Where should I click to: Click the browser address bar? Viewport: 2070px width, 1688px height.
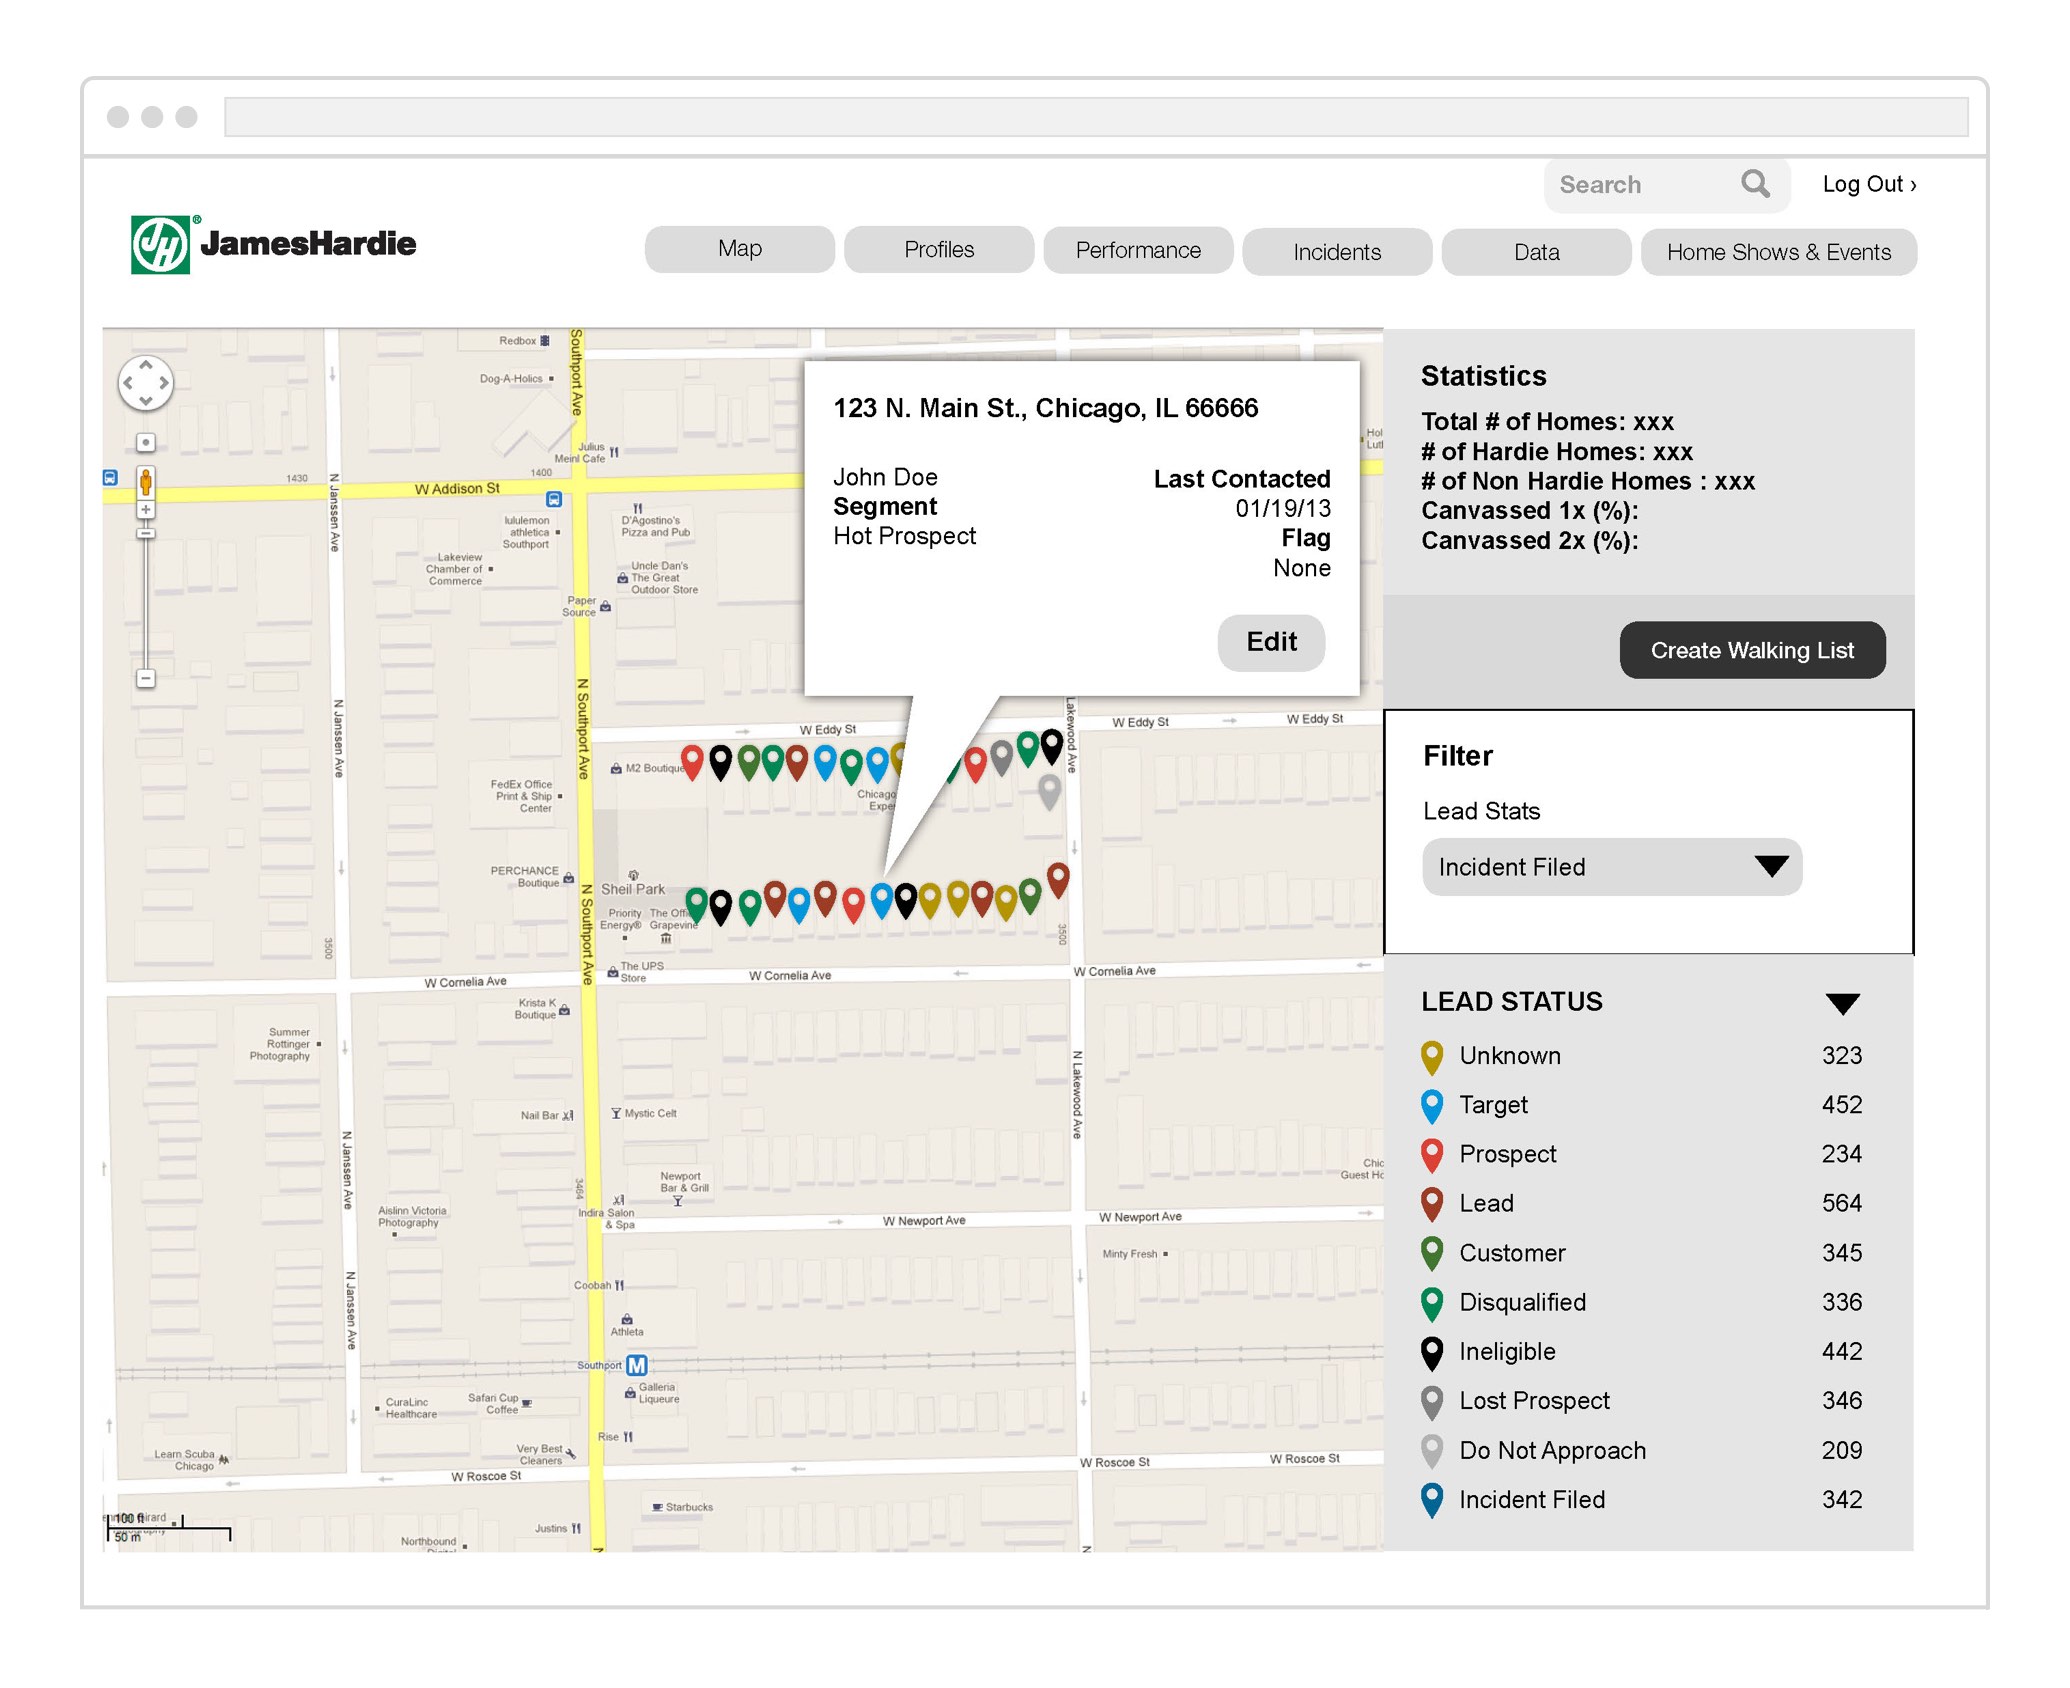pyautogui.click(x=1096, y=117)
